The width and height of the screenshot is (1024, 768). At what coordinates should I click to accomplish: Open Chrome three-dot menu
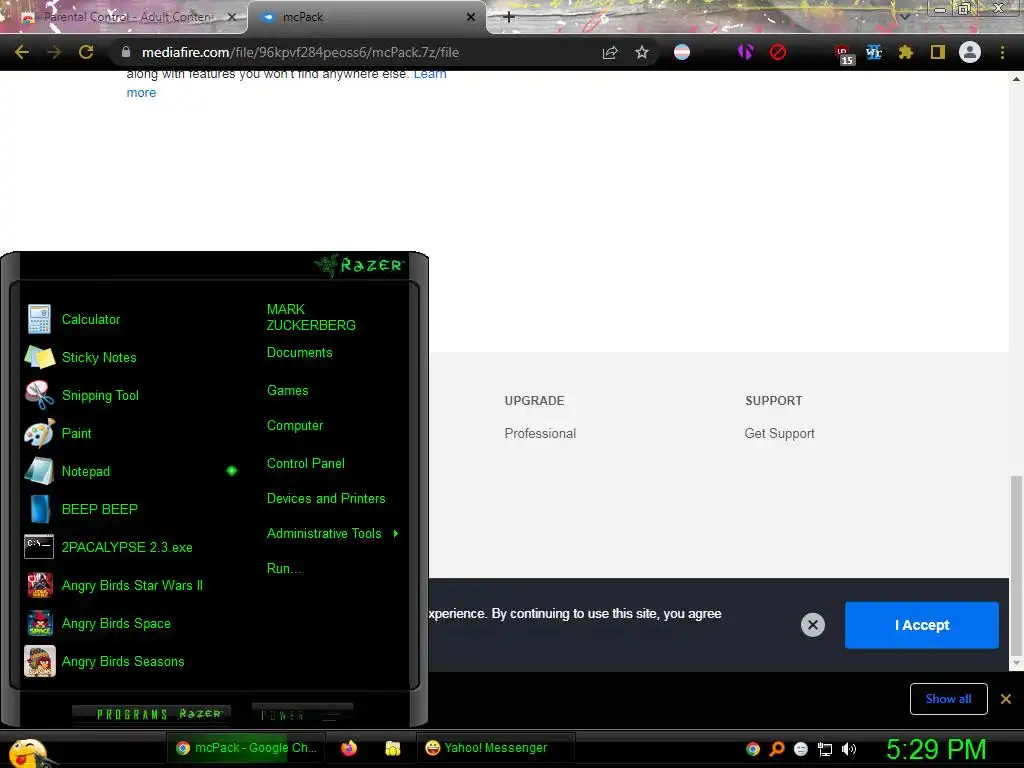point(1002,52)
